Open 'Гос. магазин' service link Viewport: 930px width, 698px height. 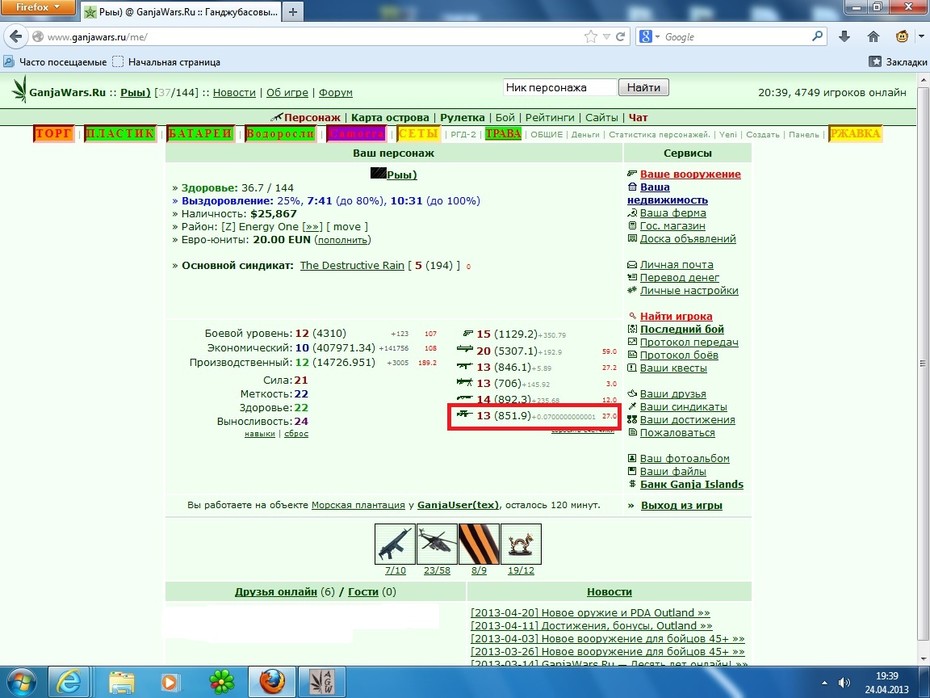point(673,226)
